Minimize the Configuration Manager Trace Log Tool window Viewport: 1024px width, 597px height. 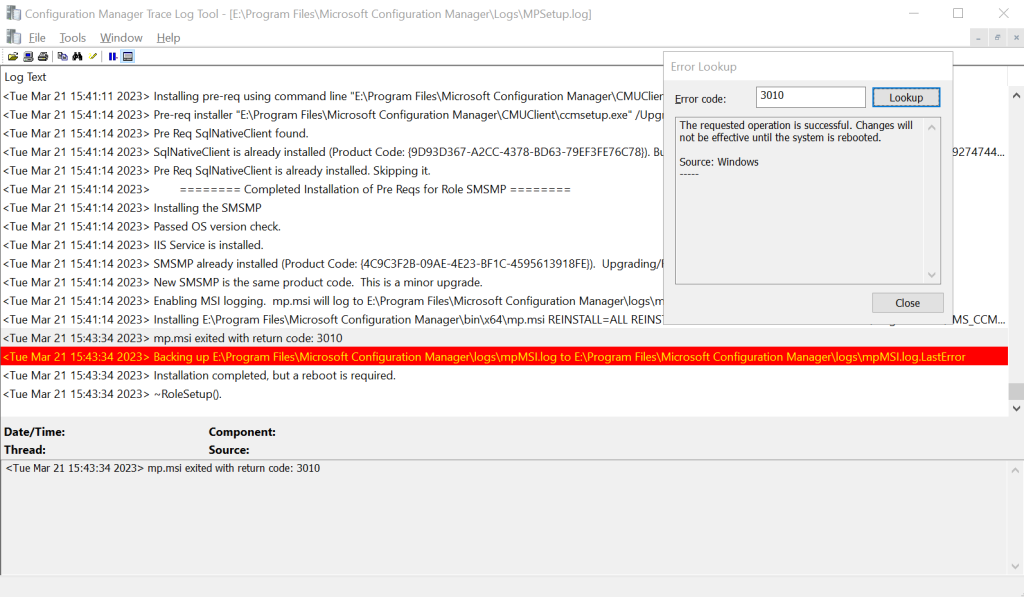[x=914, y=14]
